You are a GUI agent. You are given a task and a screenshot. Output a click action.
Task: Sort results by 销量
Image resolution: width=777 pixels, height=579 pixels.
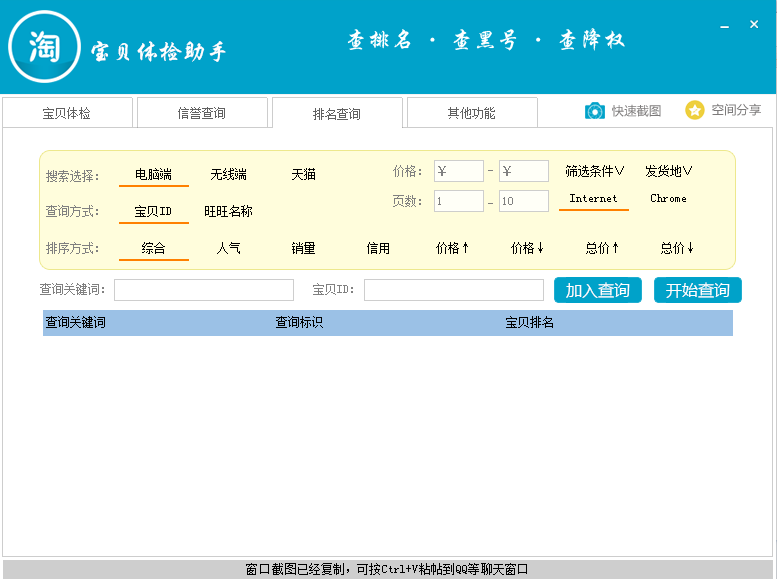click(x=303, y=248)
